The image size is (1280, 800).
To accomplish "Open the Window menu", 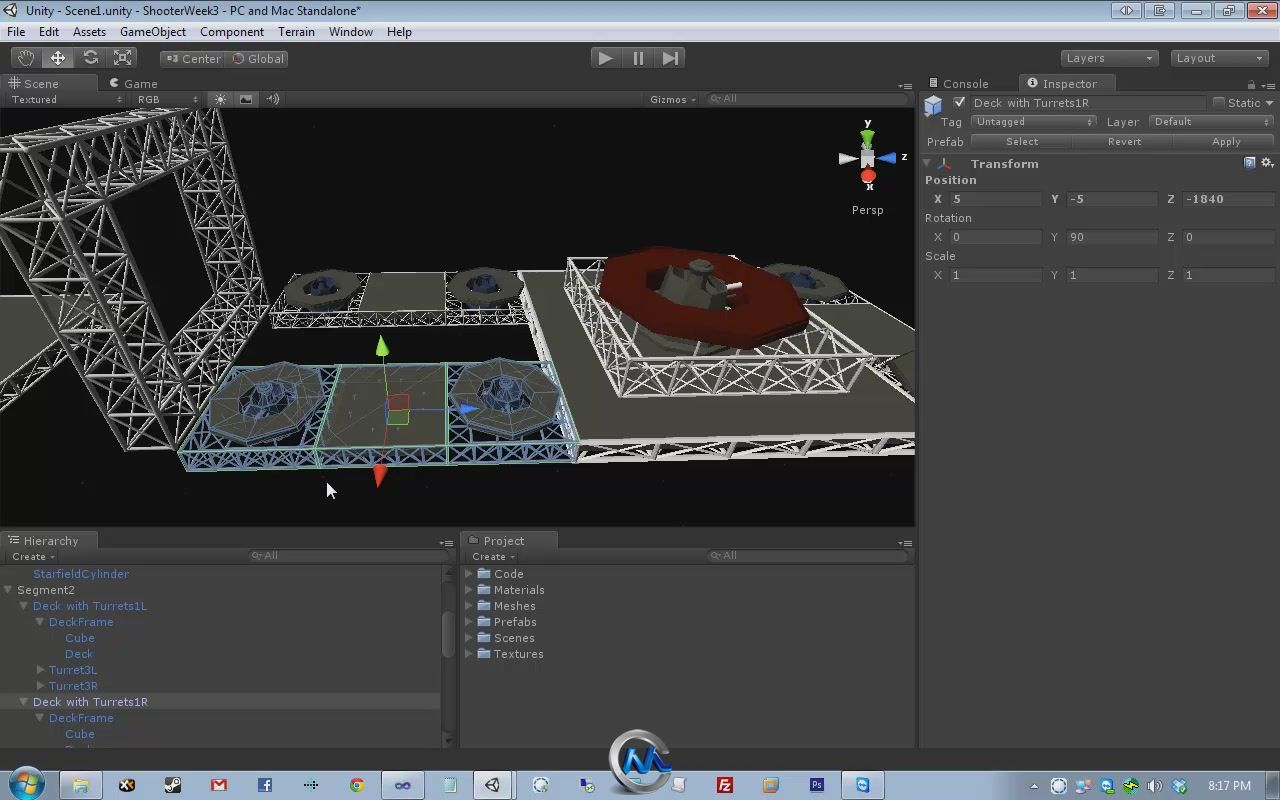I will point(351,32).
